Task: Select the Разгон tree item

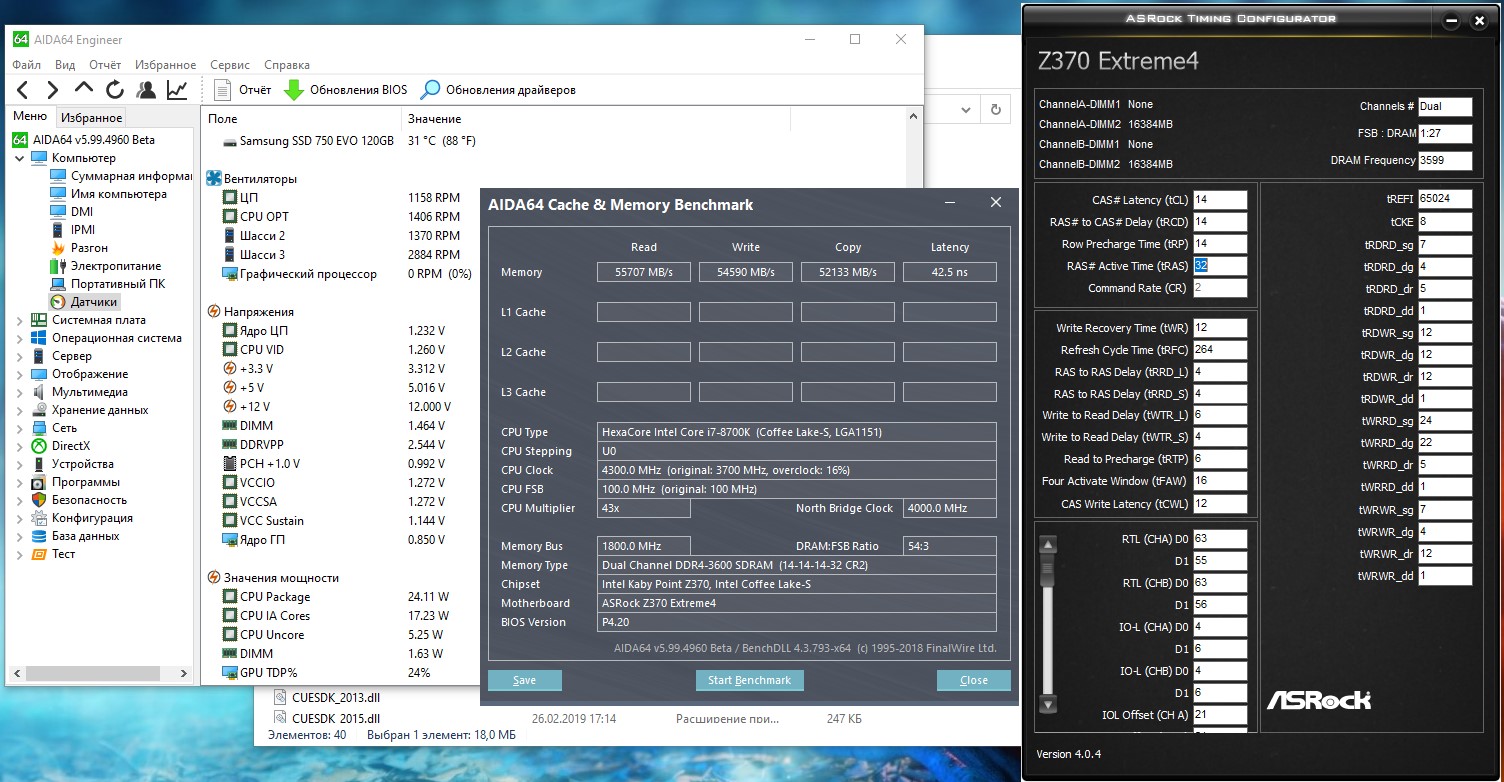Action: click(79, 248)
